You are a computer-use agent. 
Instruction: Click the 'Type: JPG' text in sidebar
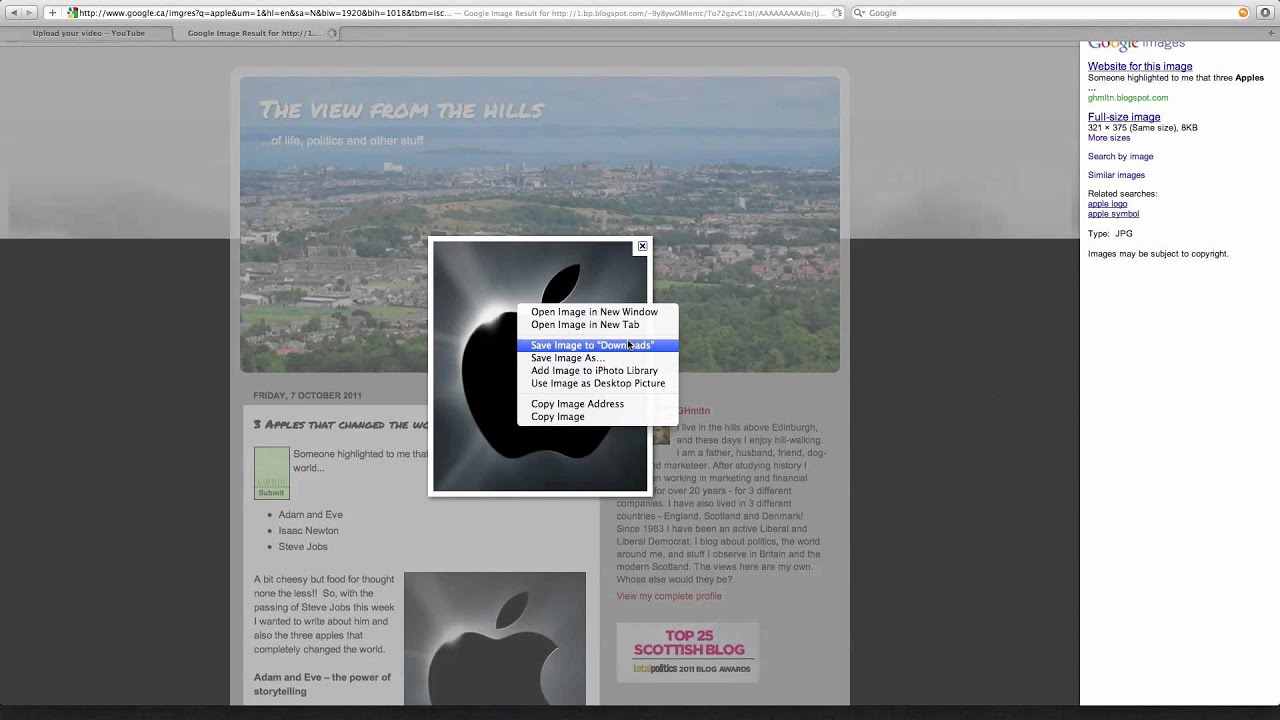[x=1110, y=234]
